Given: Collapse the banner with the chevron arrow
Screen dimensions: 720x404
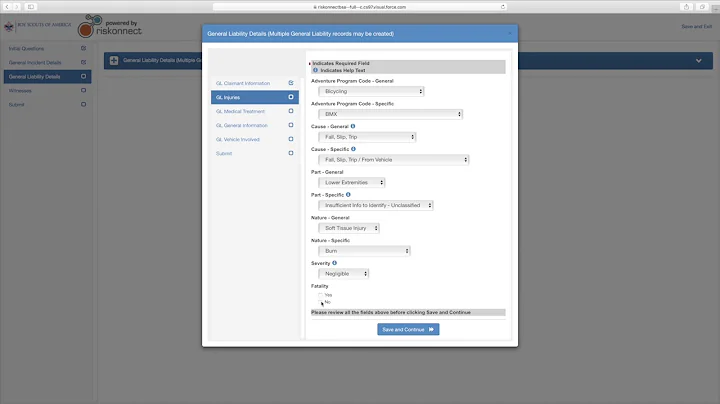Looking at the screenshot, I should (x=698, y=61).
